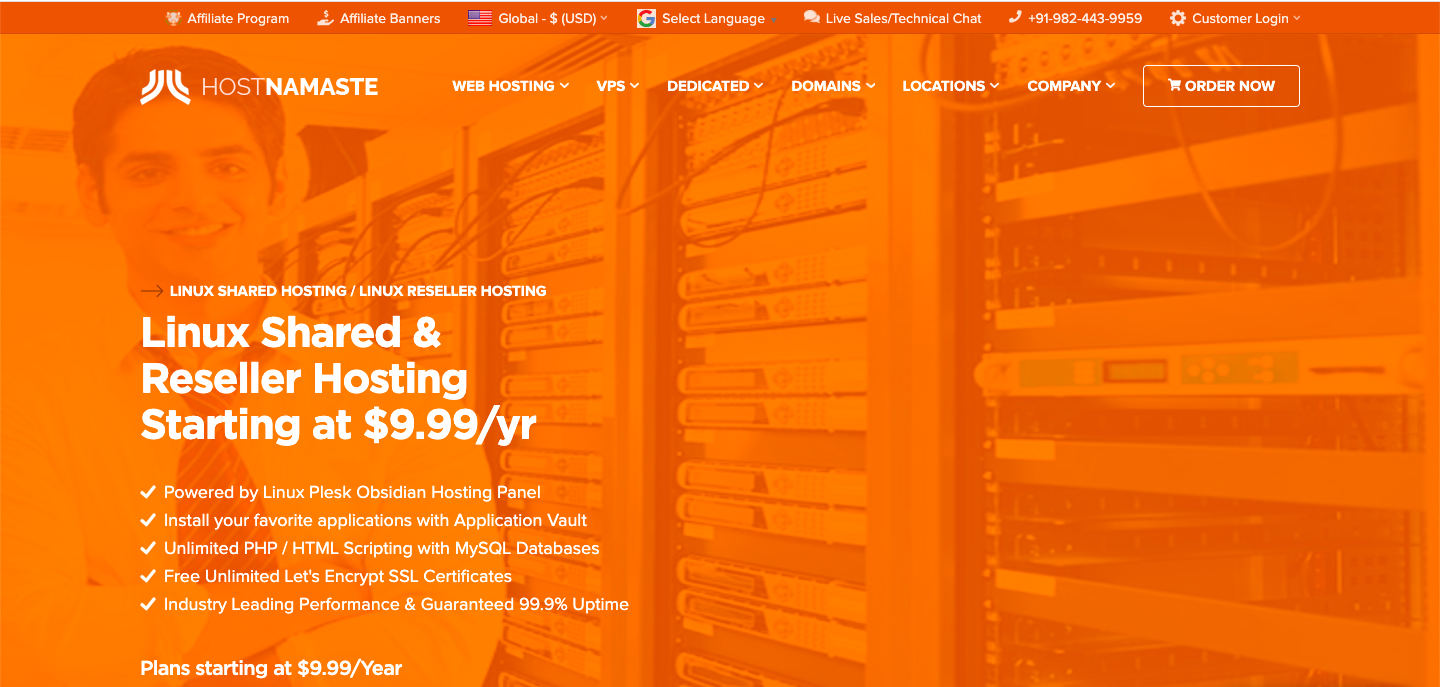Open the Dedicated menu
This screenshot has width=1440, height=687.
point(715,86)
